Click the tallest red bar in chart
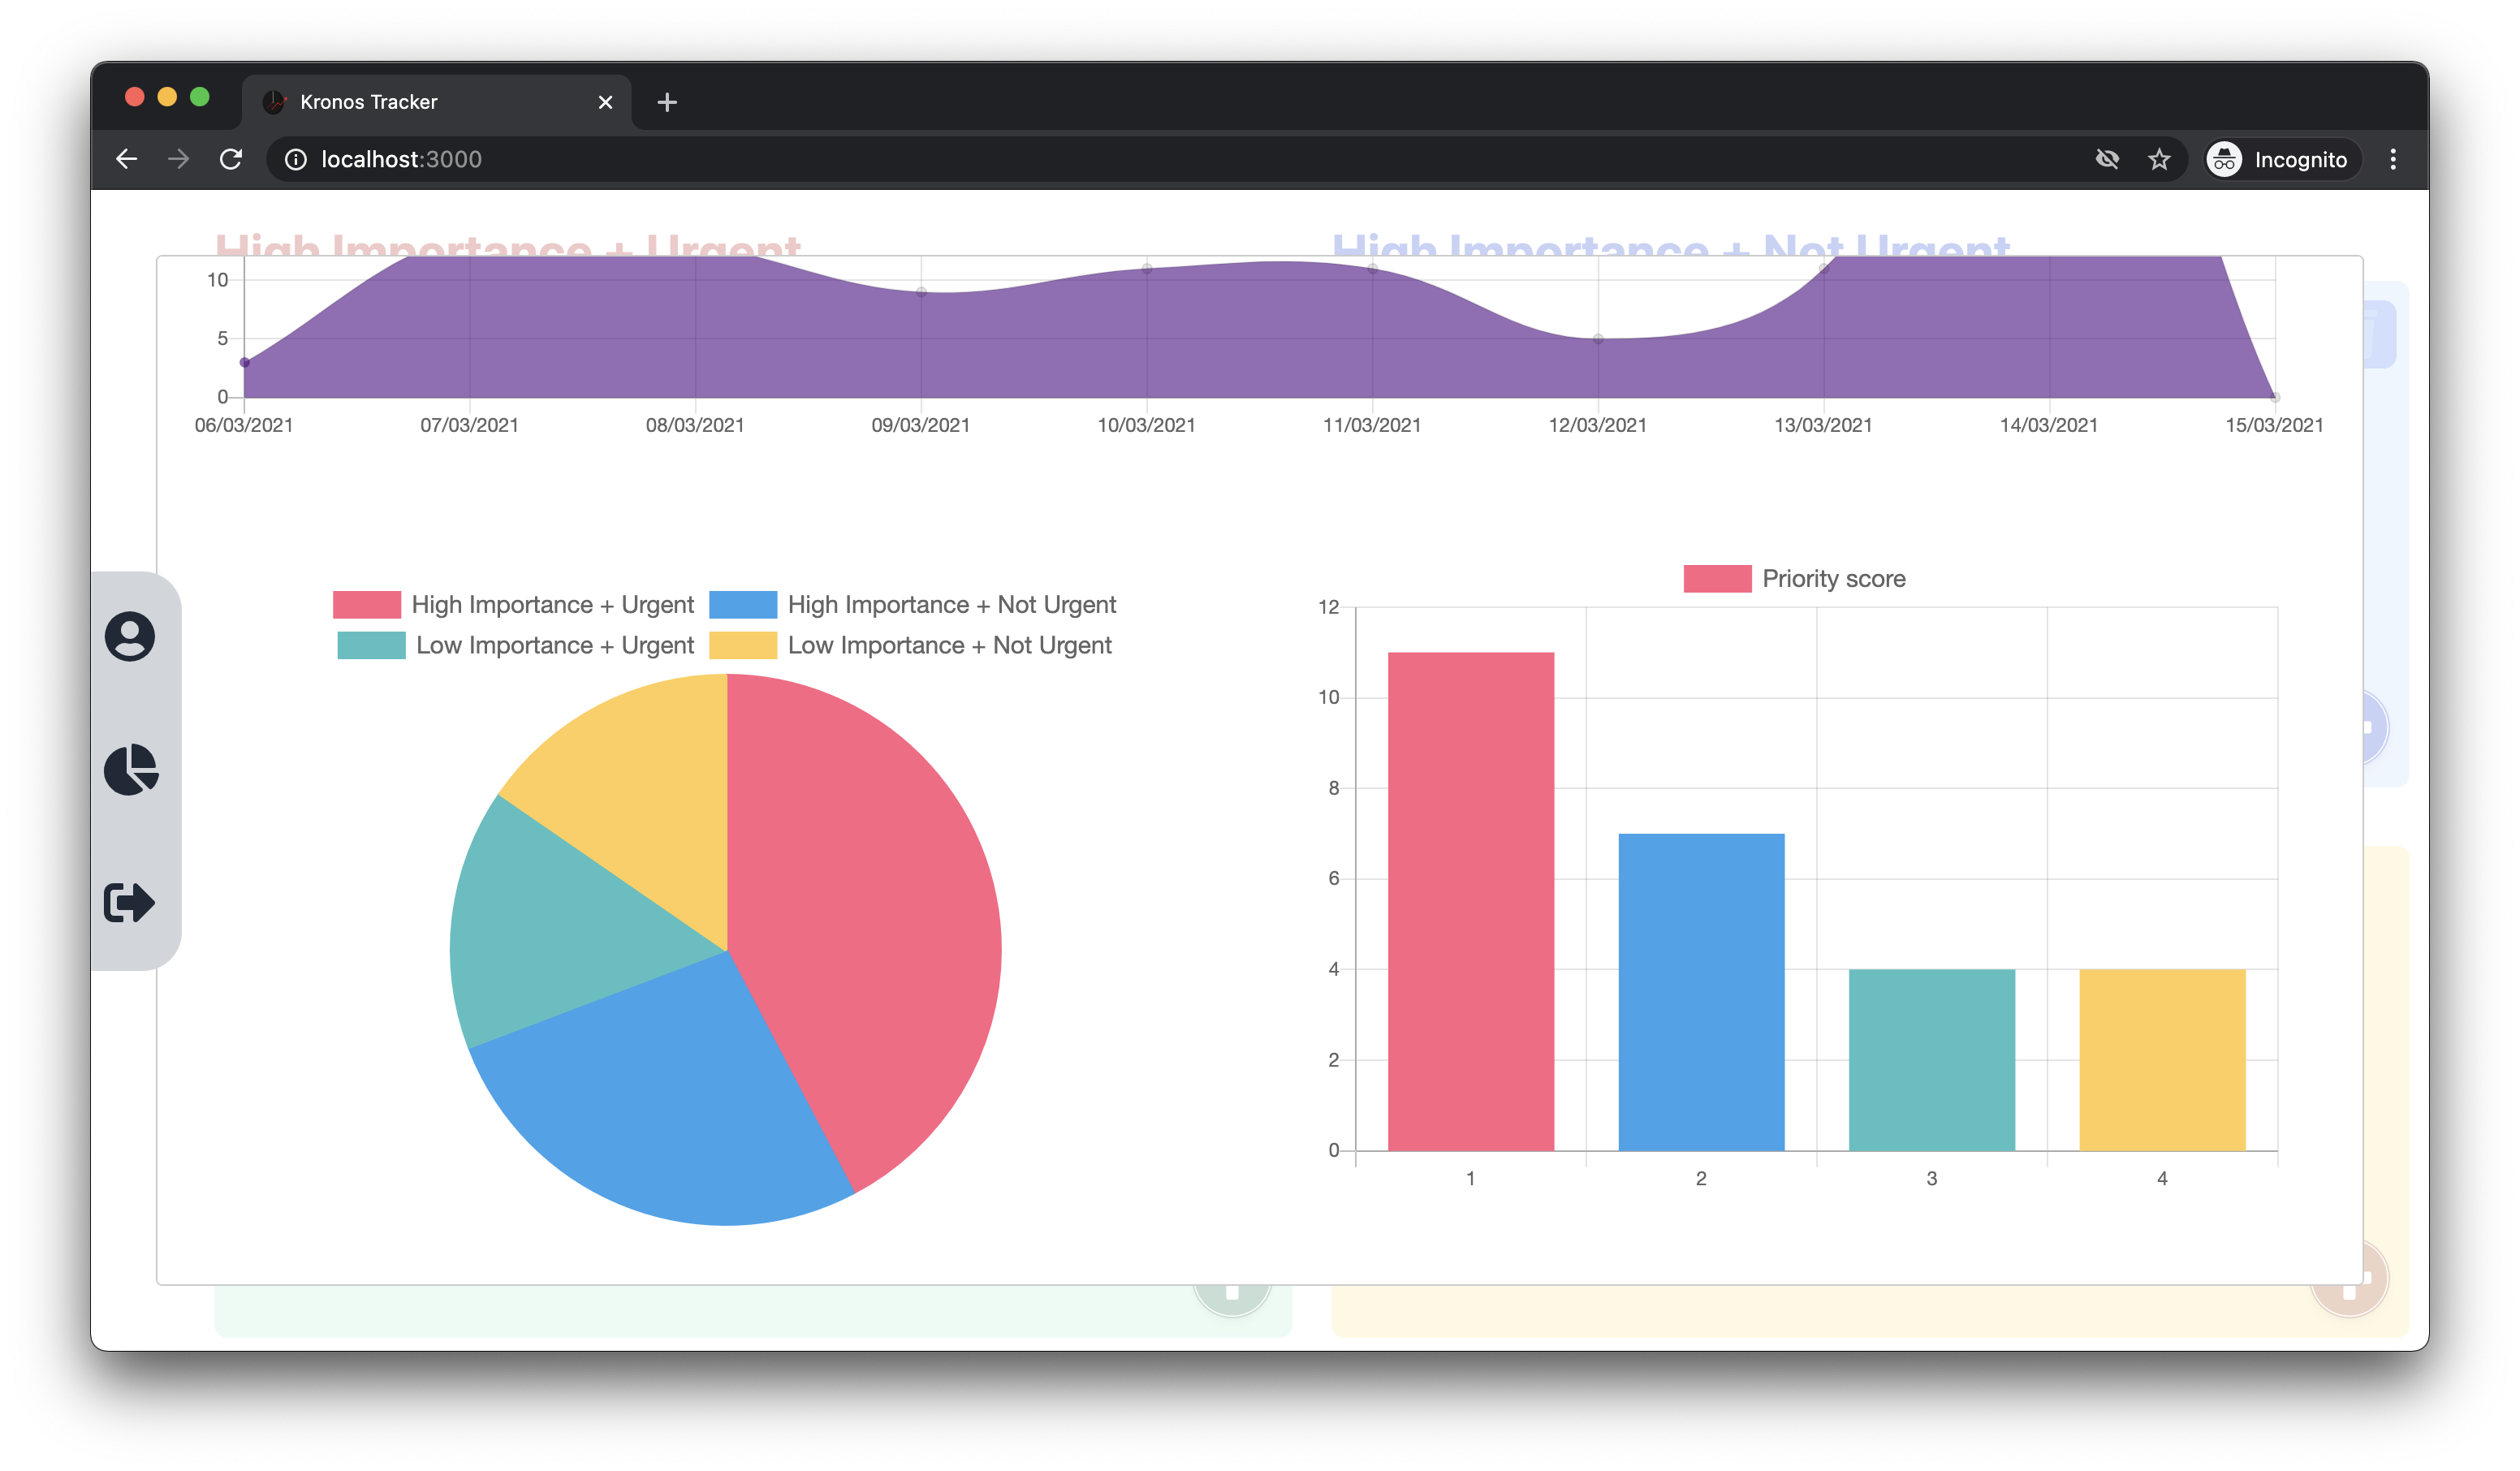 point(1470,900)
